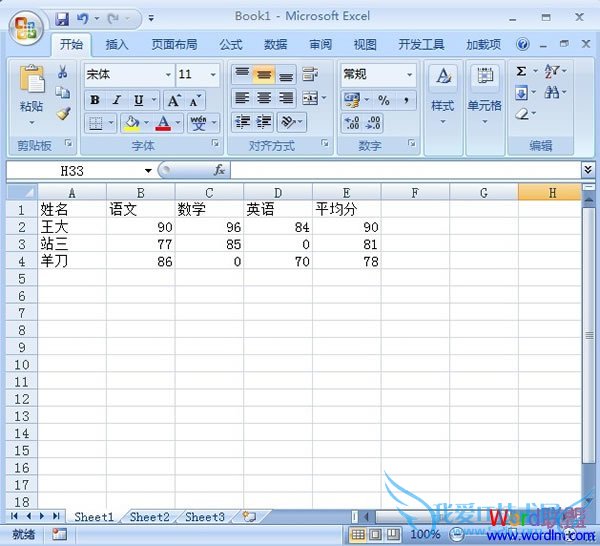This screenshot has width=600, height=546.
Task: Click the Clear eraser icon
Action: pos(521,114)
